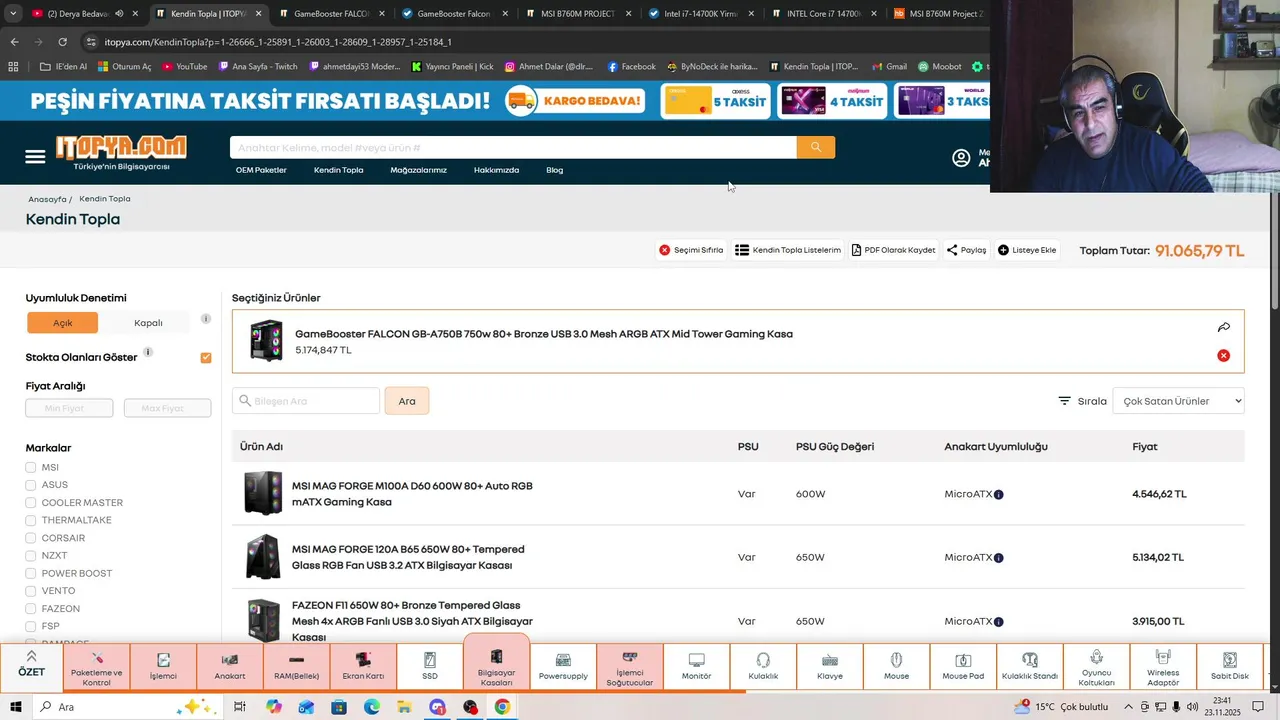This screenshot has height=720, width=1280.
Task: Click the sort filter lines icon
Action: pyautogui.click(x=1065, y=401)
